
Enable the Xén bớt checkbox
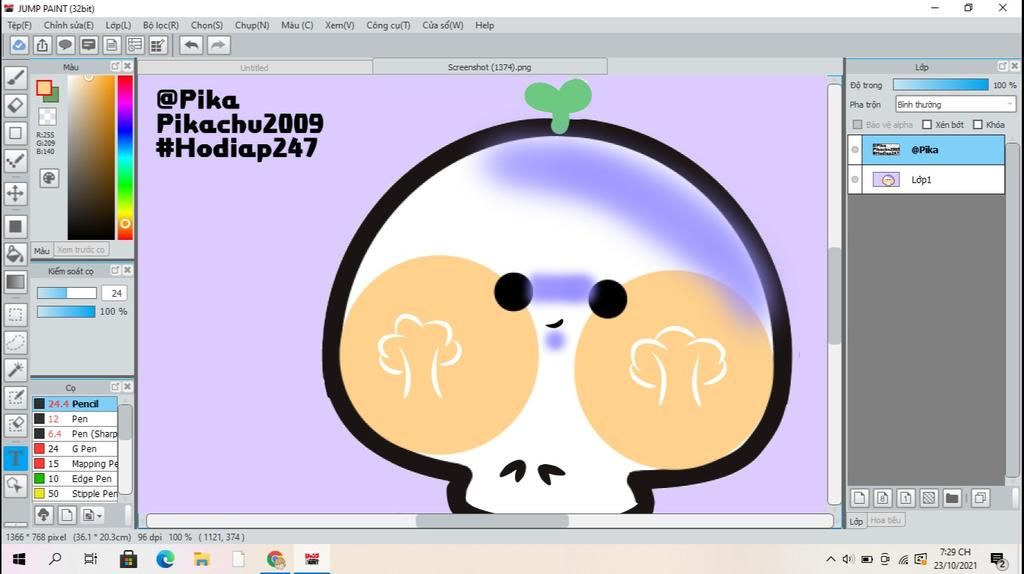(x=927, y=125)
